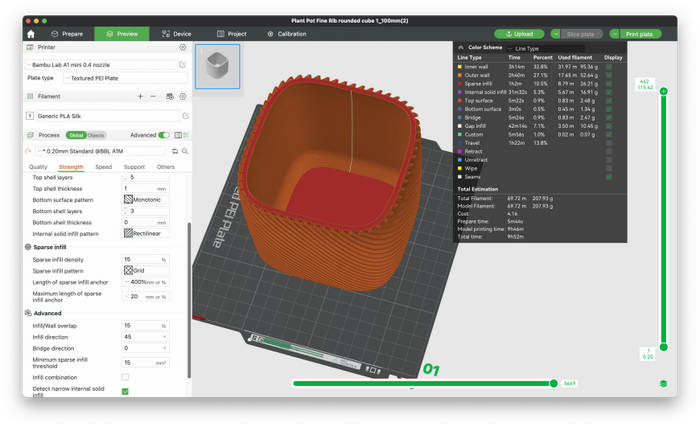Click the horizontal layer progress slider handle
Screen dimensions: 700x427
coord(554,383)
